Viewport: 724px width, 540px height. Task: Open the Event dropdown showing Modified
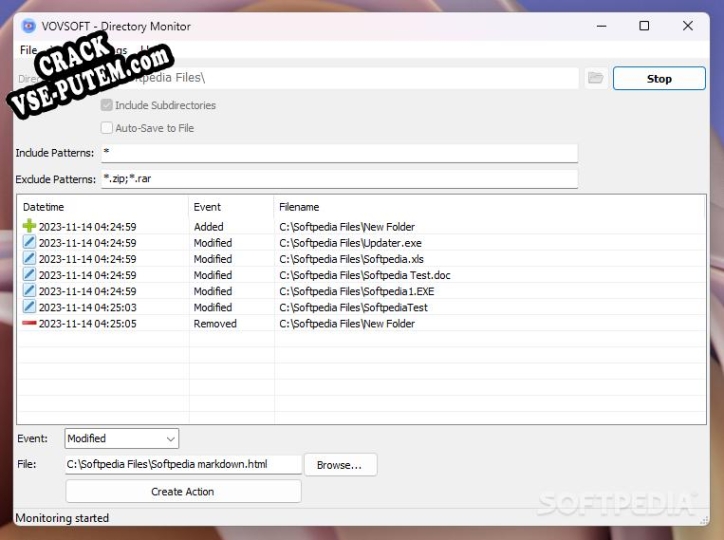pyautogui.click(x=121, y=438)
